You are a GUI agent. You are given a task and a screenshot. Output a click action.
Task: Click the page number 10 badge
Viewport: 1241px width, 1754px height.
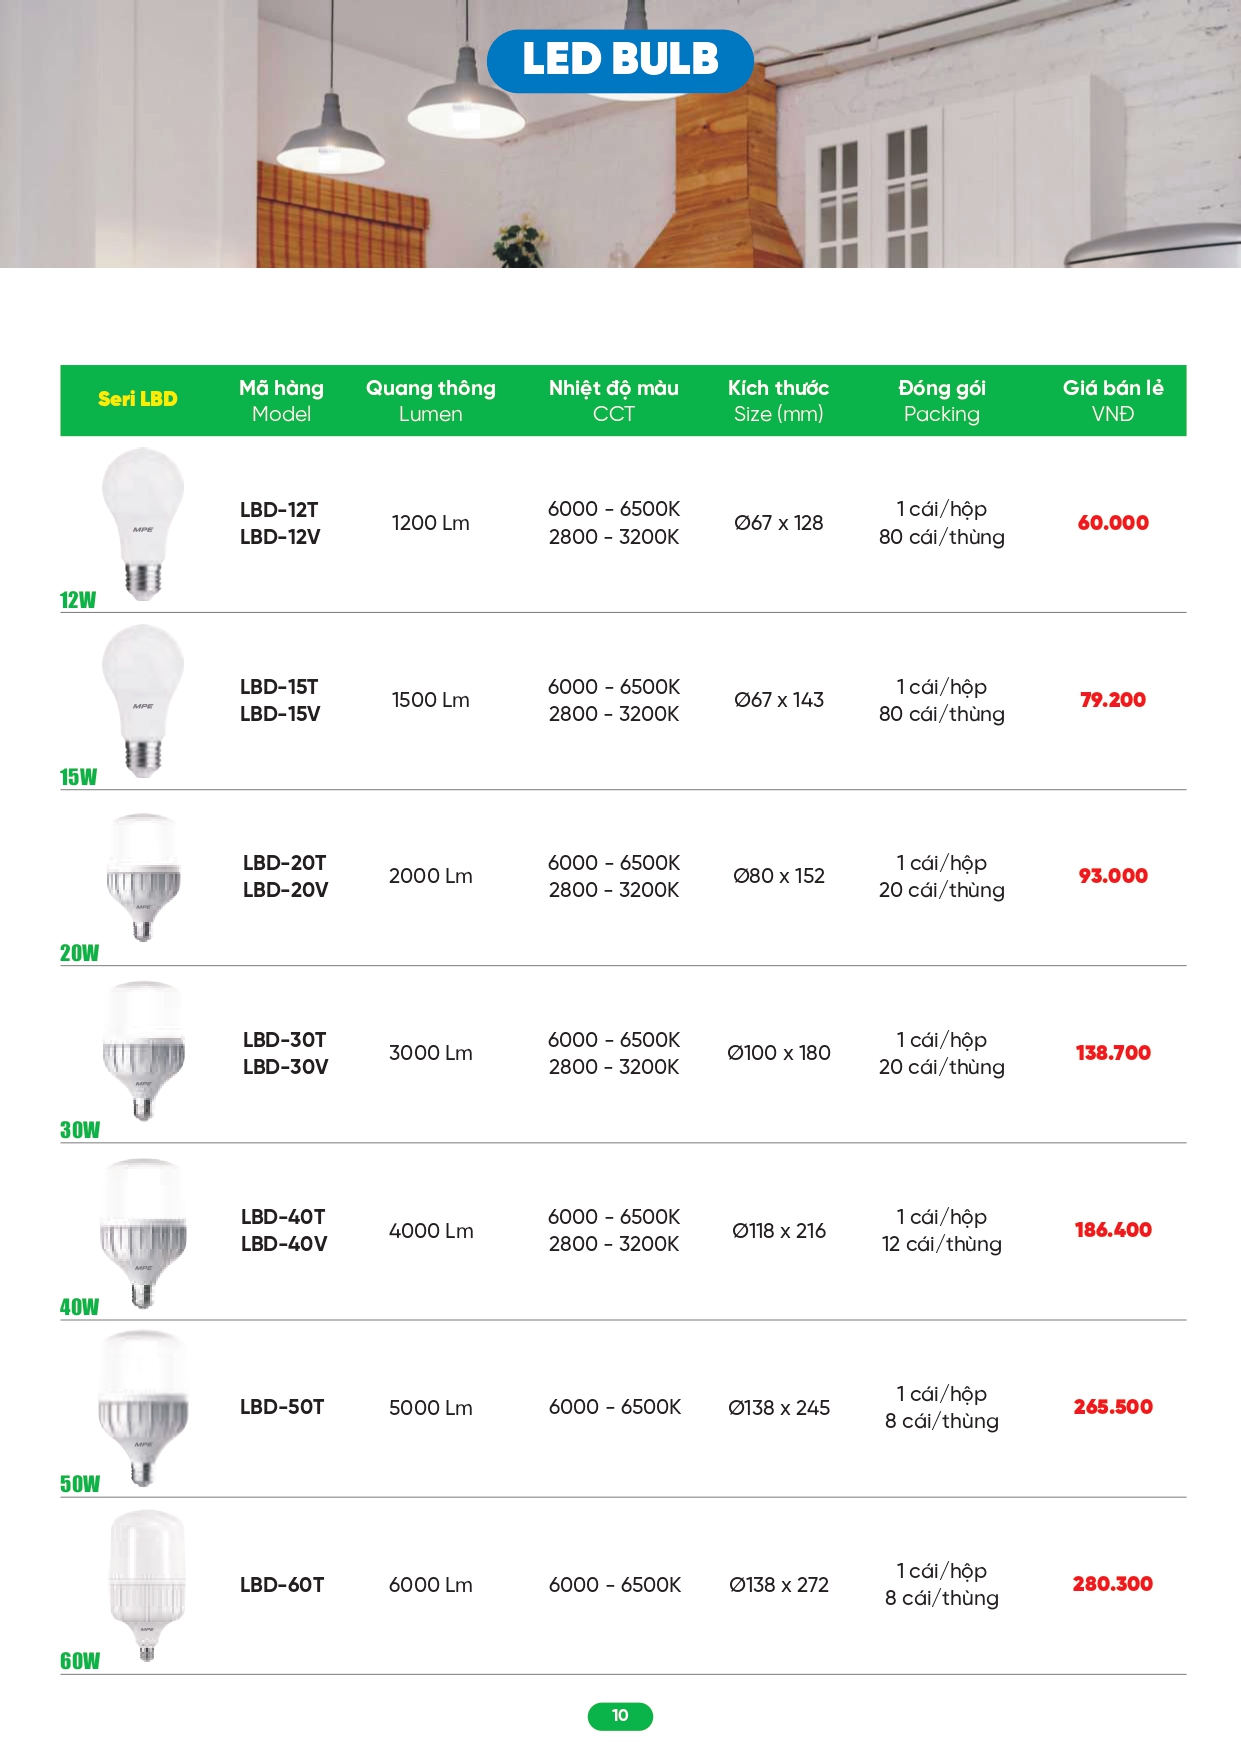tap(620, 1715)
